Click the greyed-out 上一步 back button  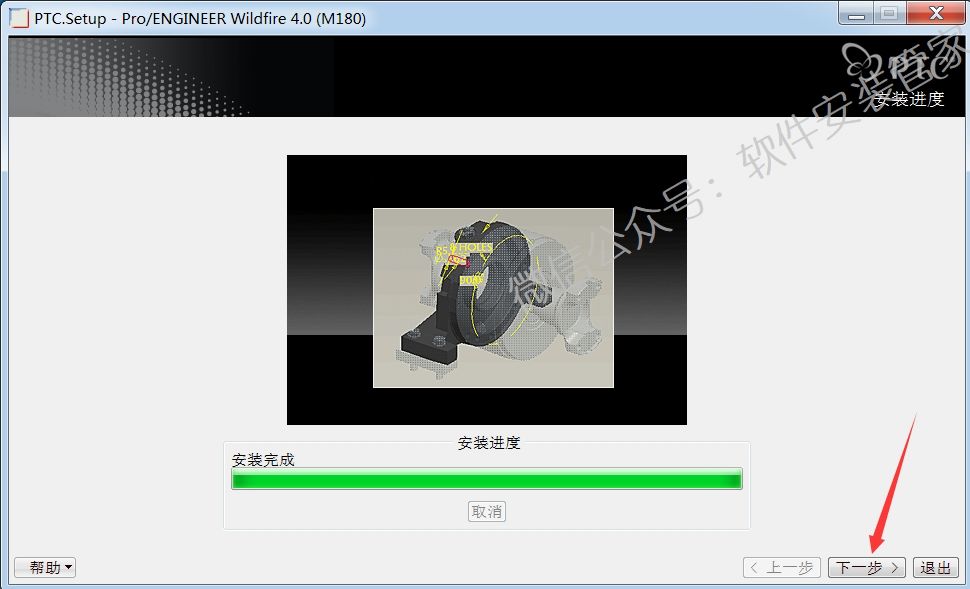click(782, 568)
